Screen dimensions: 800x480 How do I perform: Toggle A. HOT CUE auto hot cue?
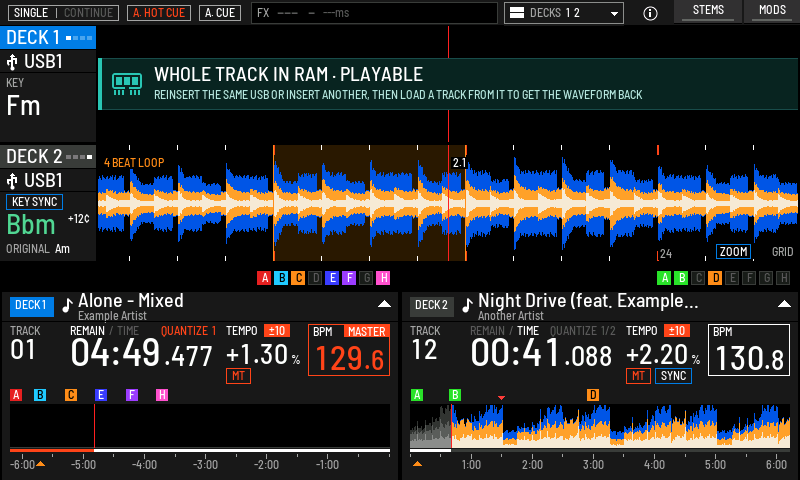159,13
